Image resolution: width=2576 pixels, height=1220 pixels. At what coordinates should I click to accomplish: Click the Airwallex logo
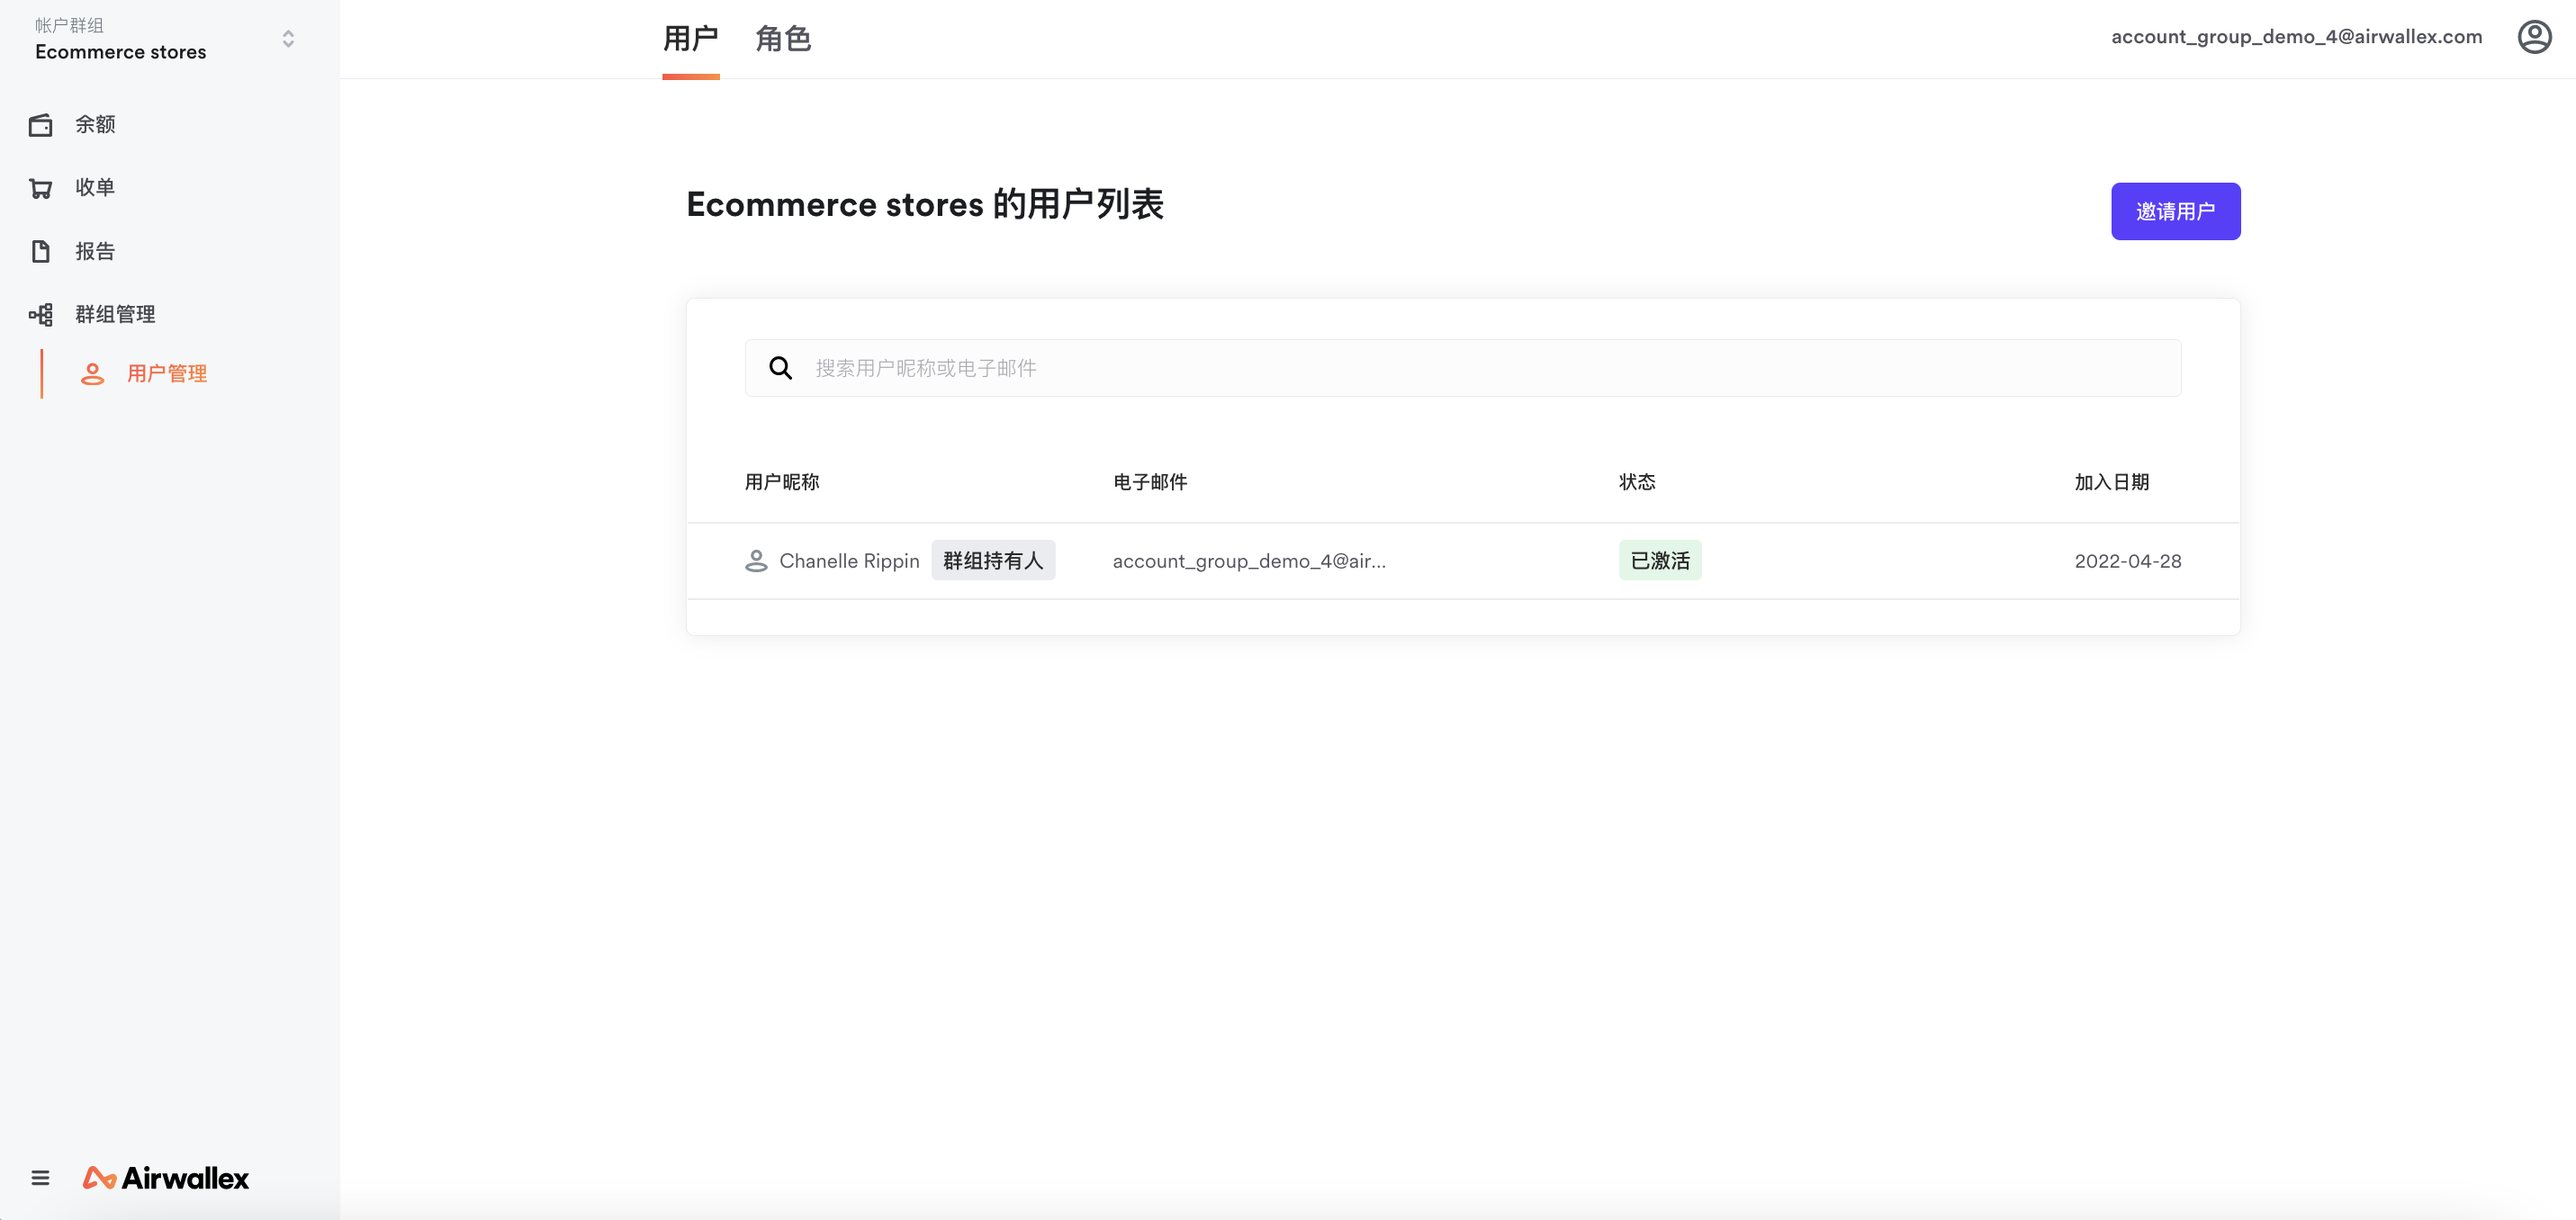pos(166,1178)
